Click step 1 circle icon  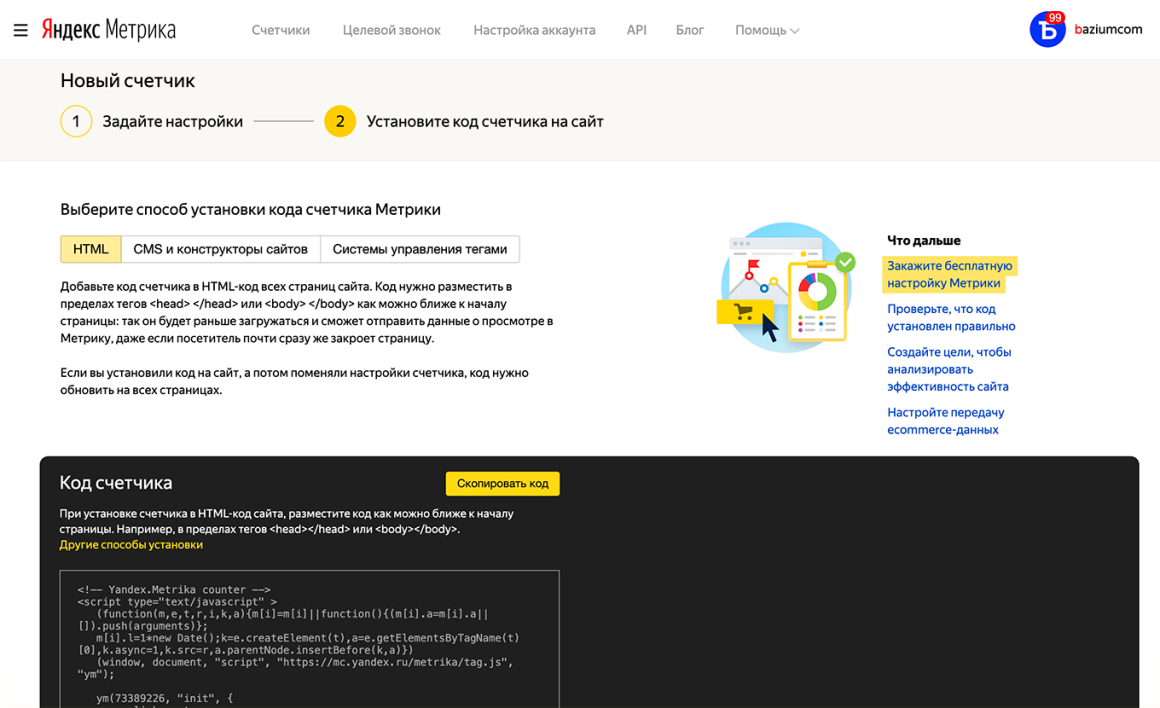(x=76, y=121)
